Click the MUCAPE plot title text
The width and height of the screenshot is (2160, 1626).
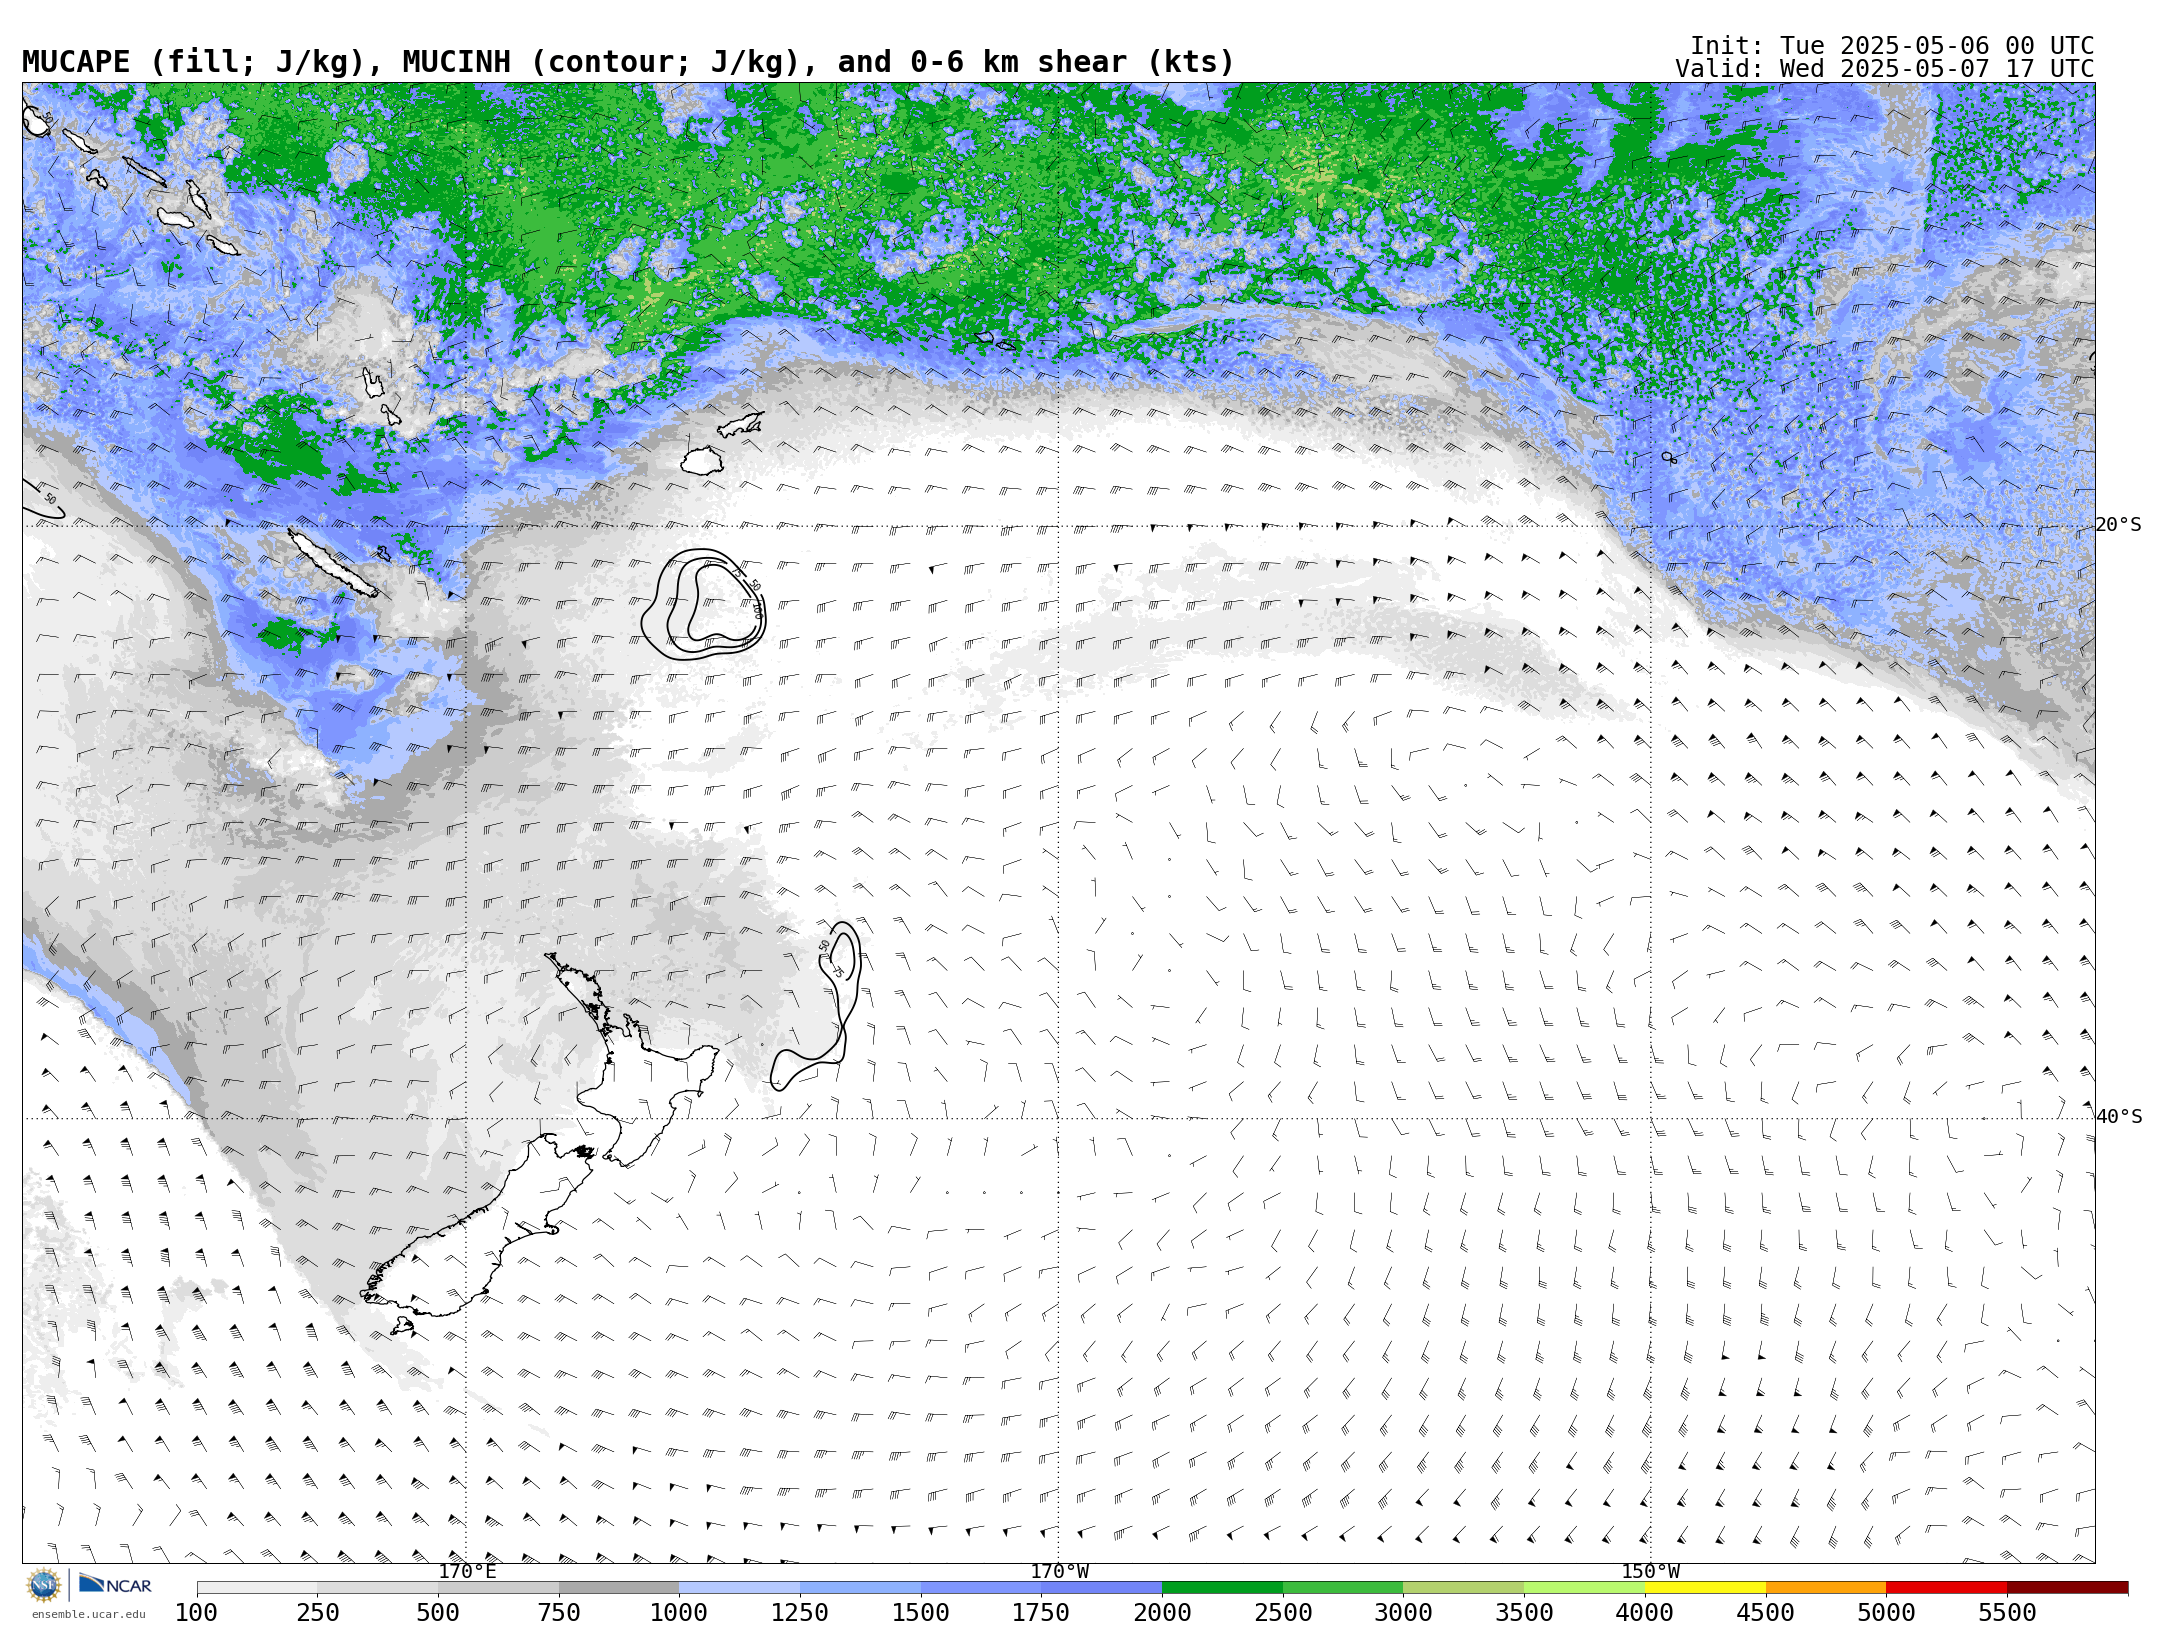(x=628, y=62)
